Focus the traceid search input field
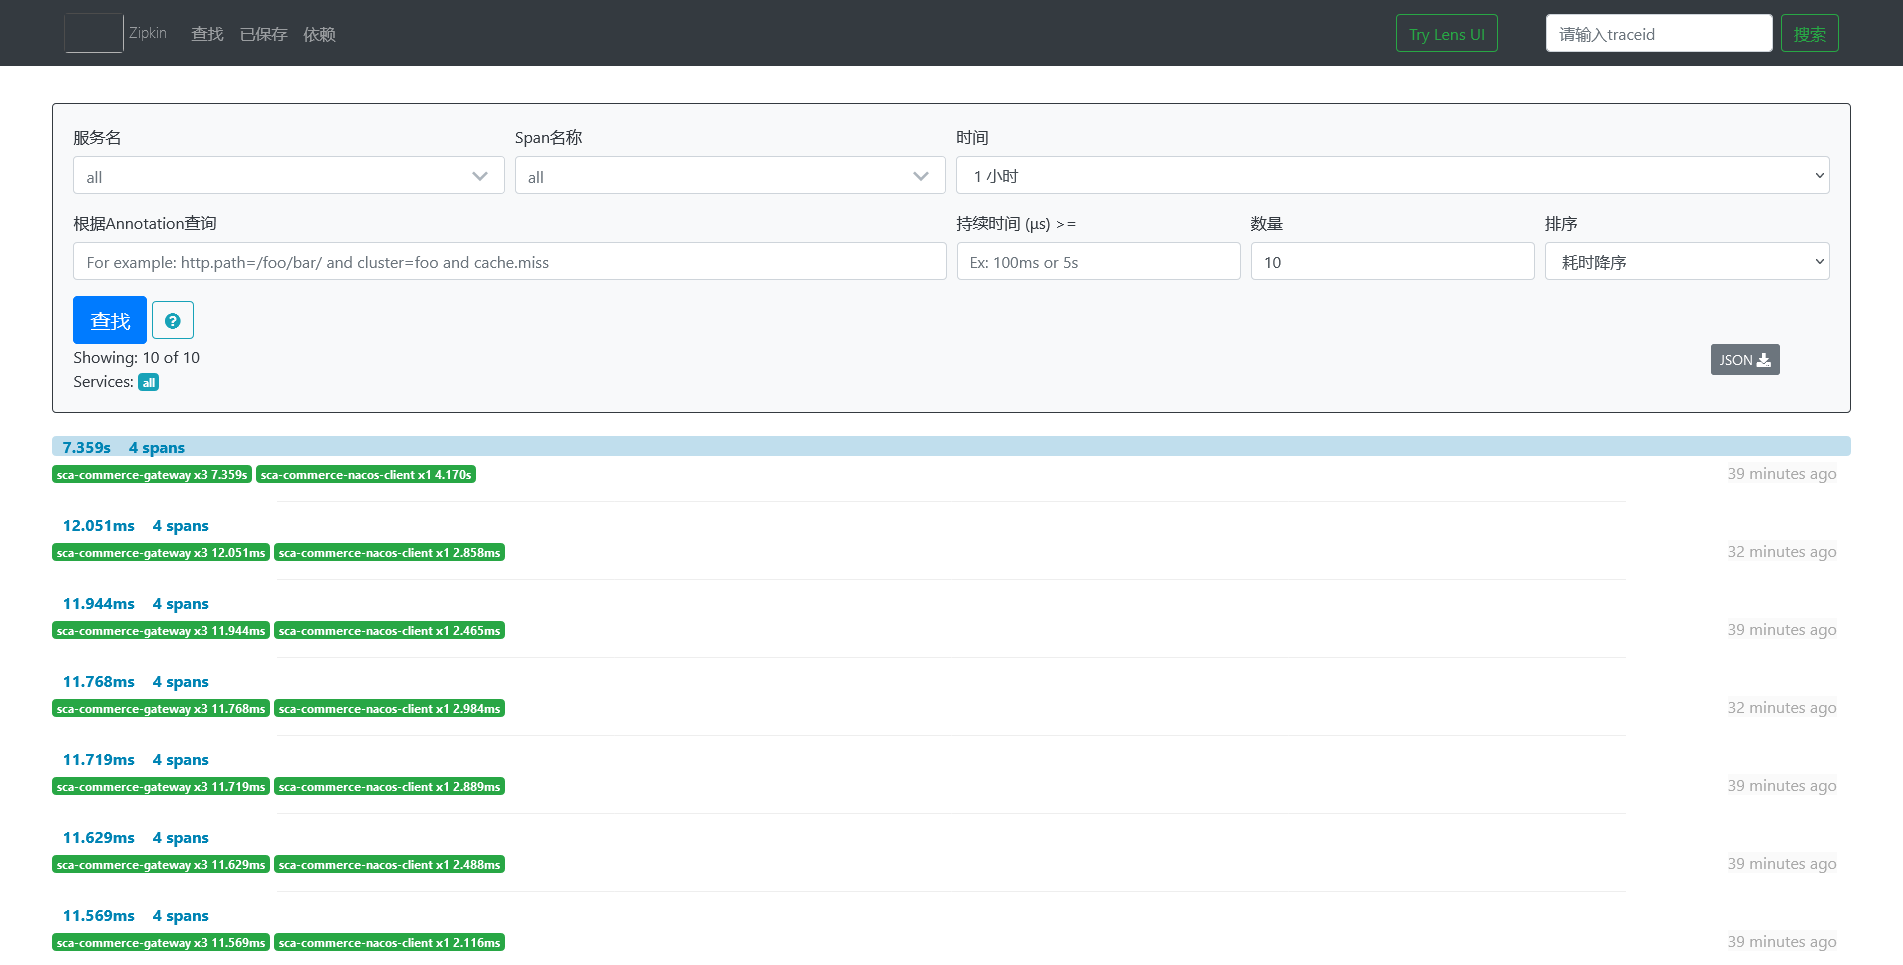Screen dimensions: 1903x965 [1659, 34]
